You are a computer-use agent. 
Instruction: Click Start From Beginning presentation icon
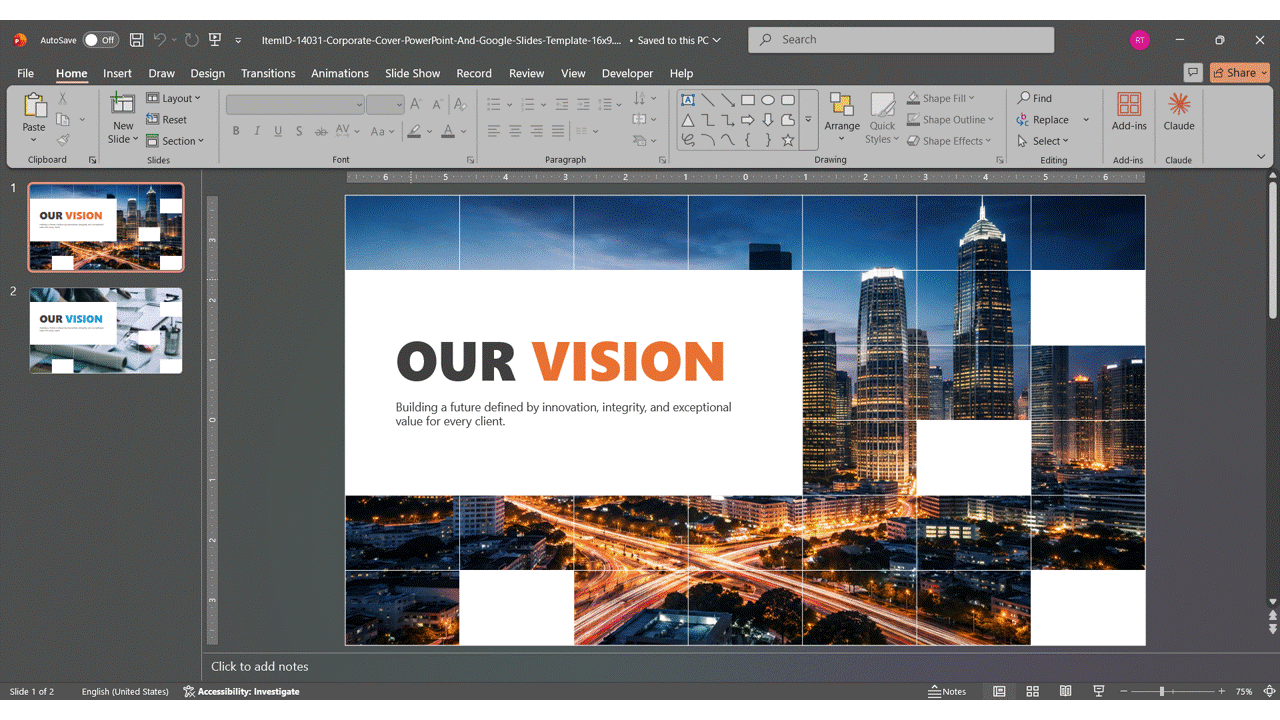tap(215, 40)
